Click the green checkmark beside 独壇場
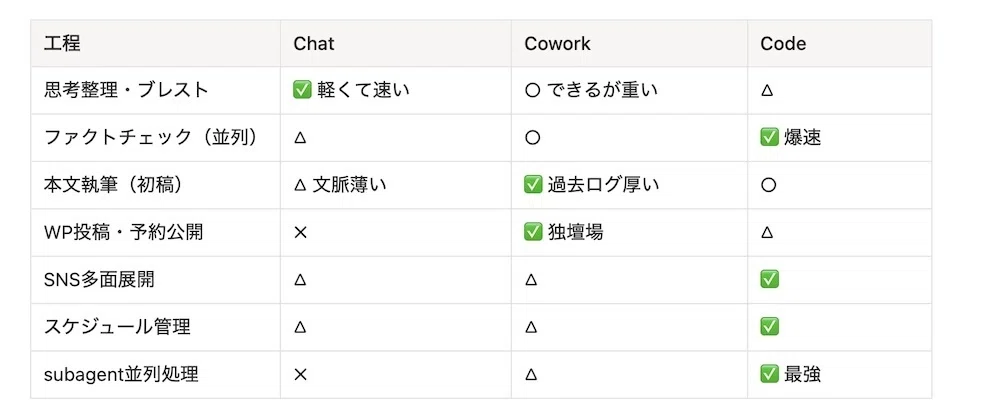1000x419 pixels. [x=533, y=233]
